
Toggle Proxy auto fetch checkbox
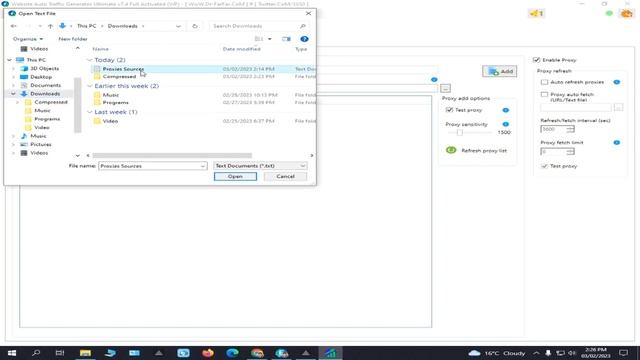point(544,95)
